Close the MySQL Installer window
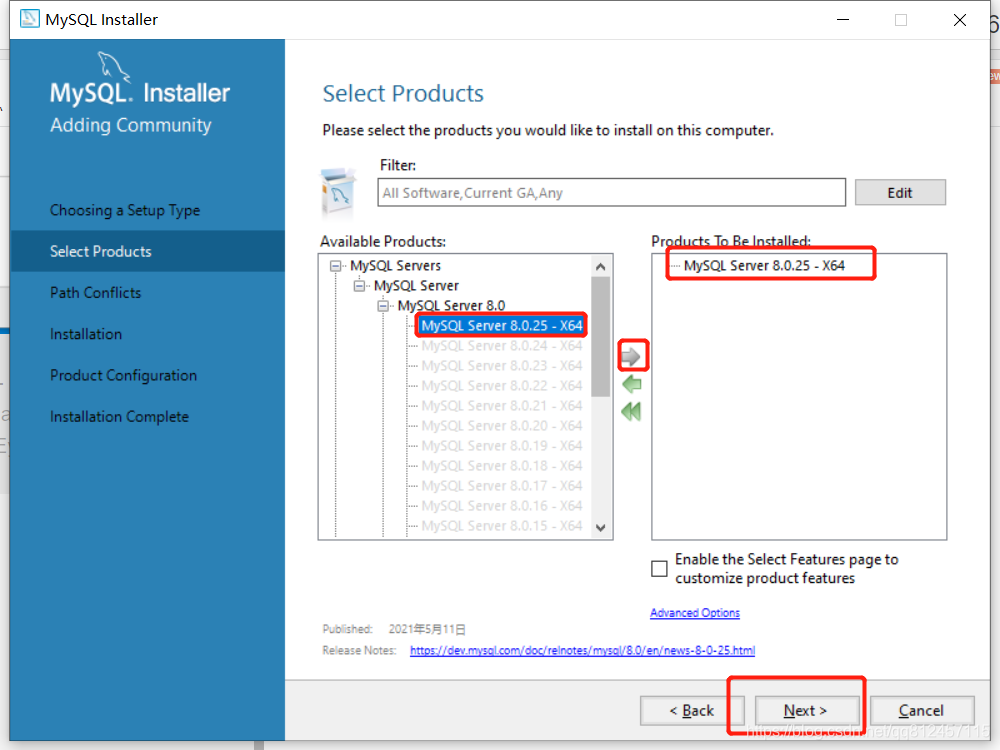The image size is (1000, 750). click(960, 20)
